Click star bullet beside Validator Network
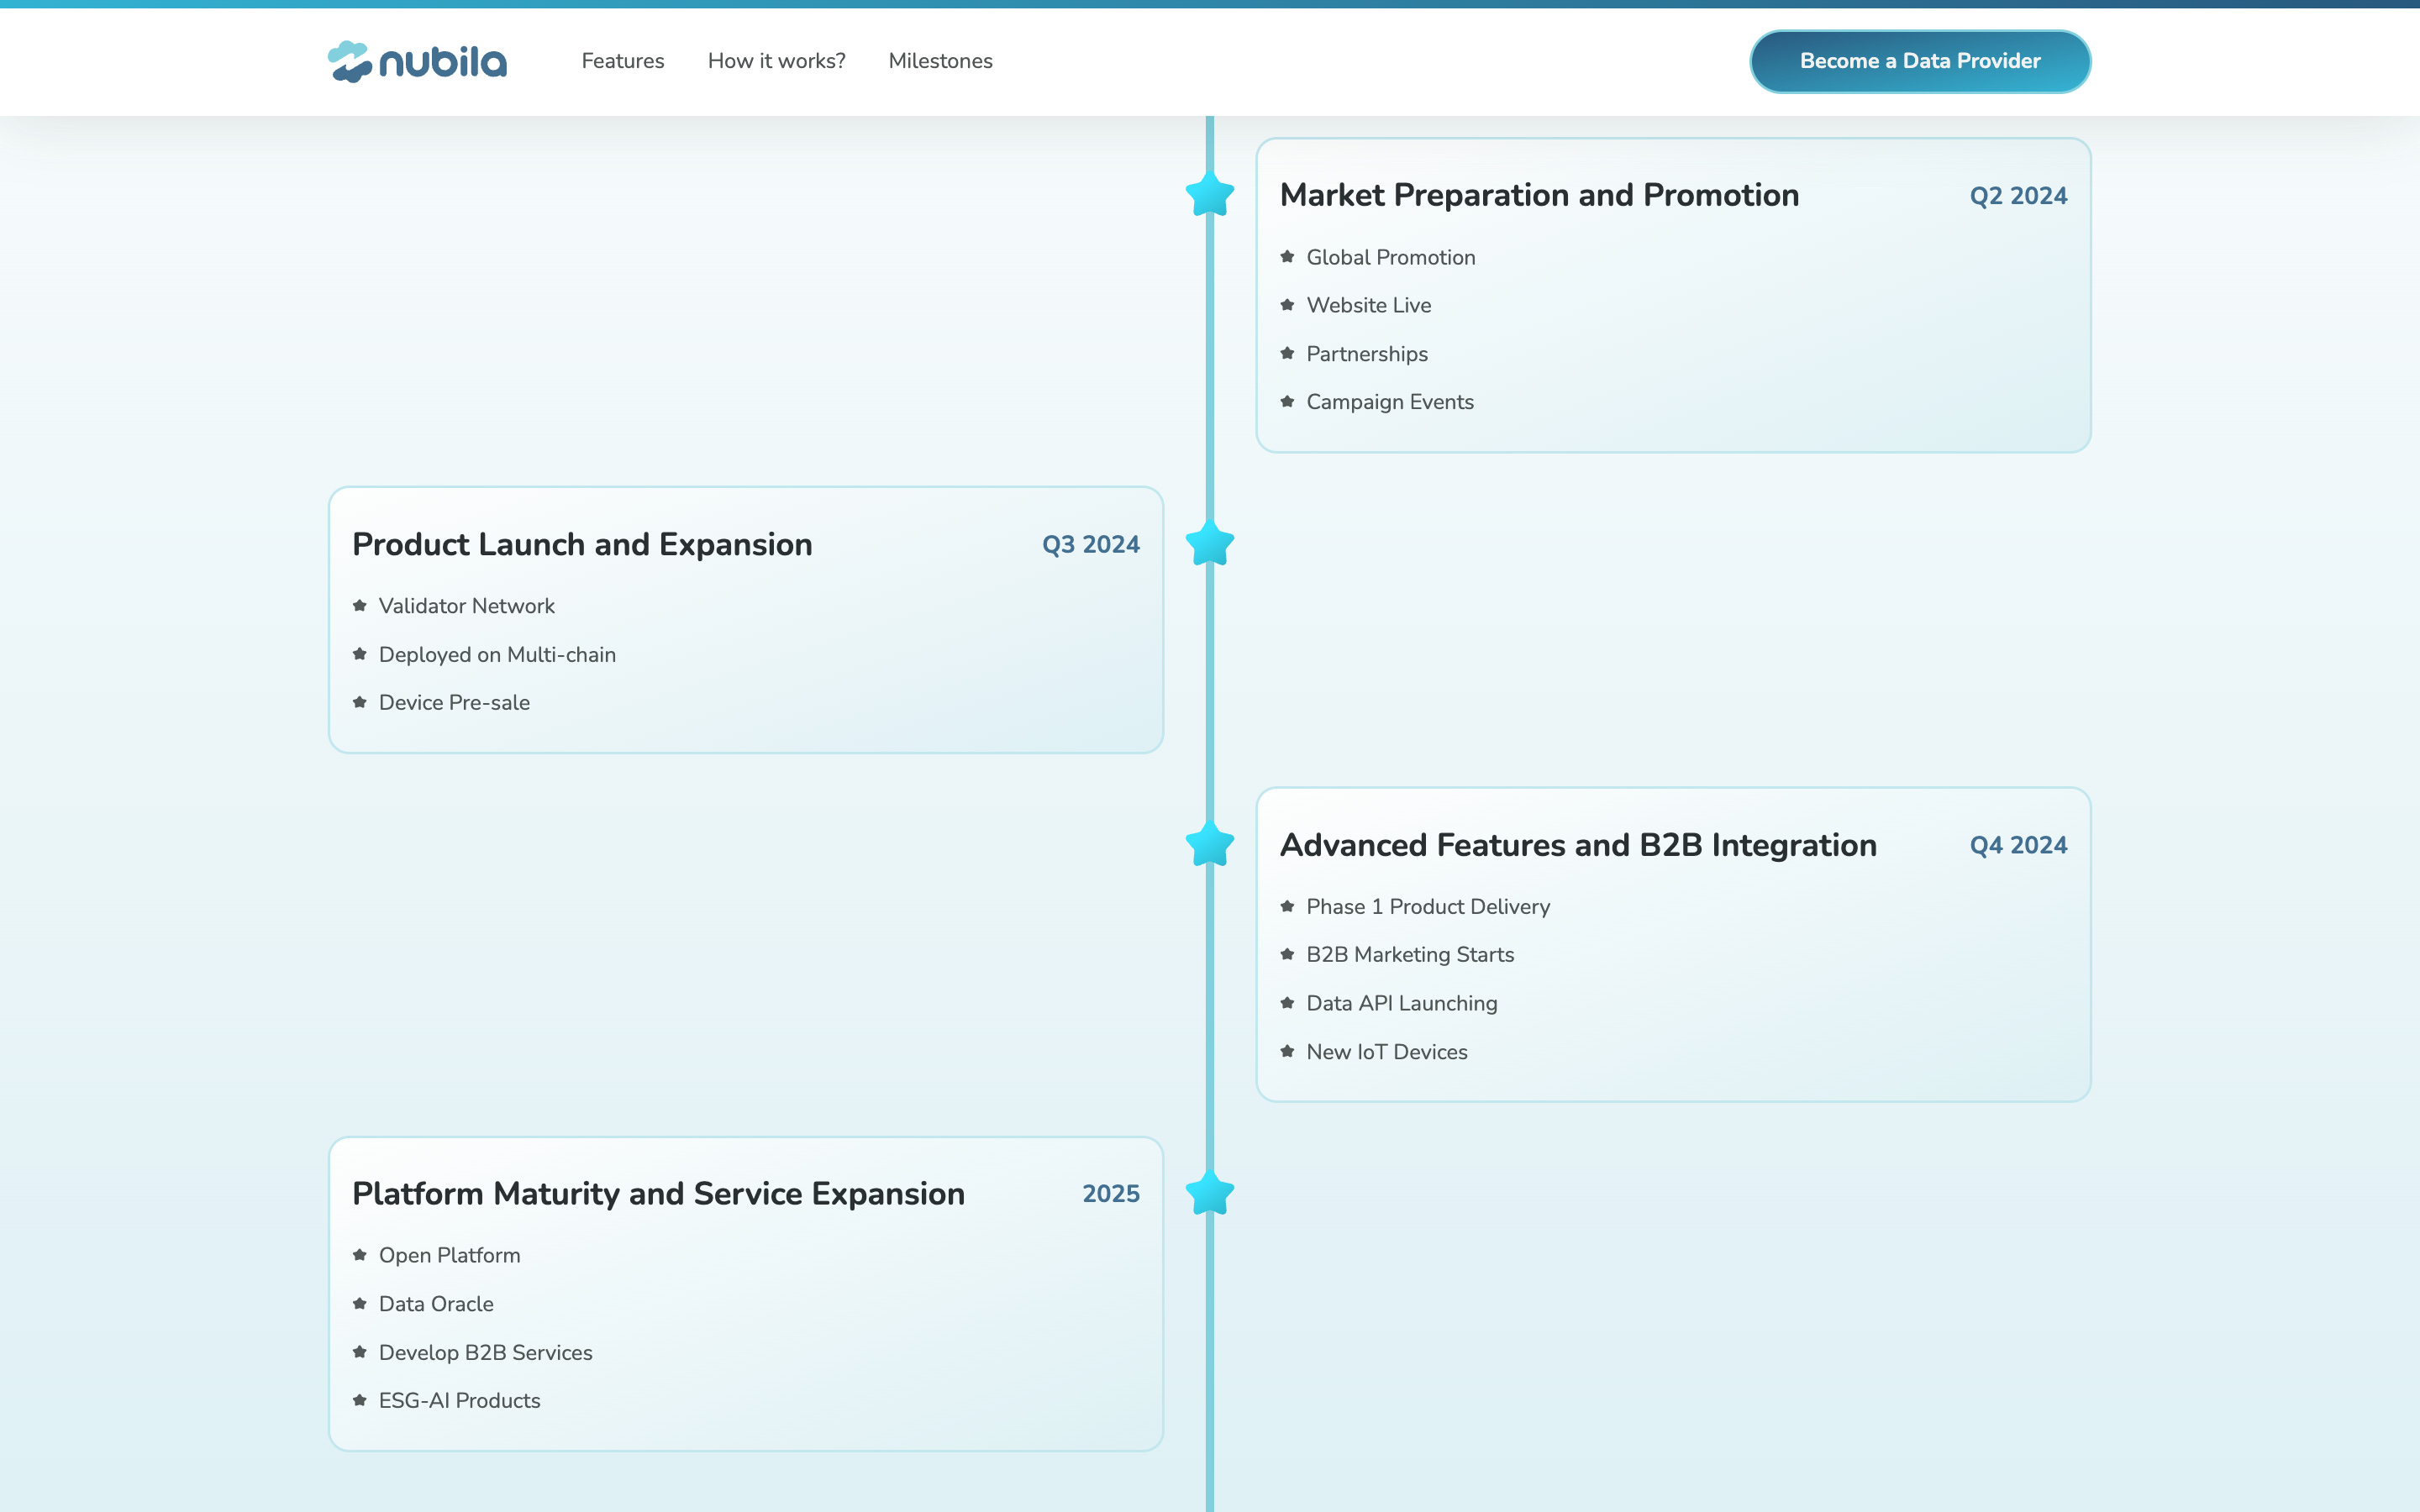 [x=360, y=606]
